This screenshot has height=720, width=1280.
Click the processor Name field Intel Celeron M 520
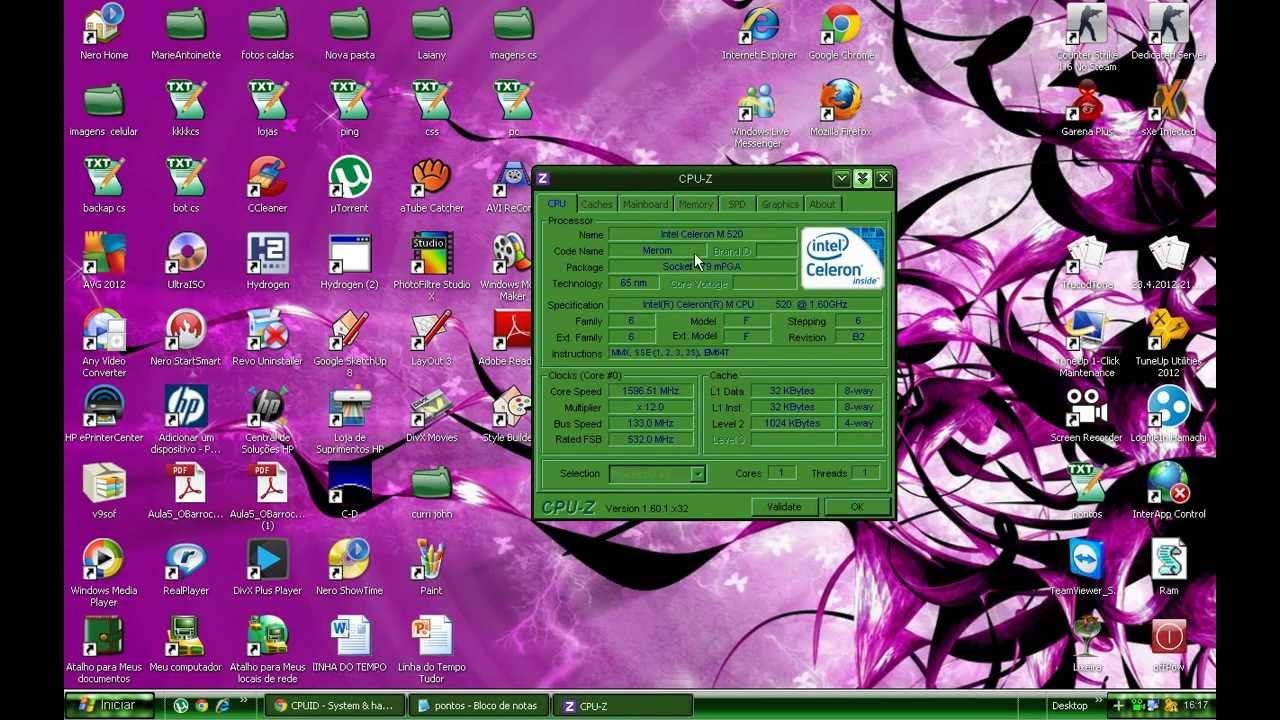(x=702, y=234)
